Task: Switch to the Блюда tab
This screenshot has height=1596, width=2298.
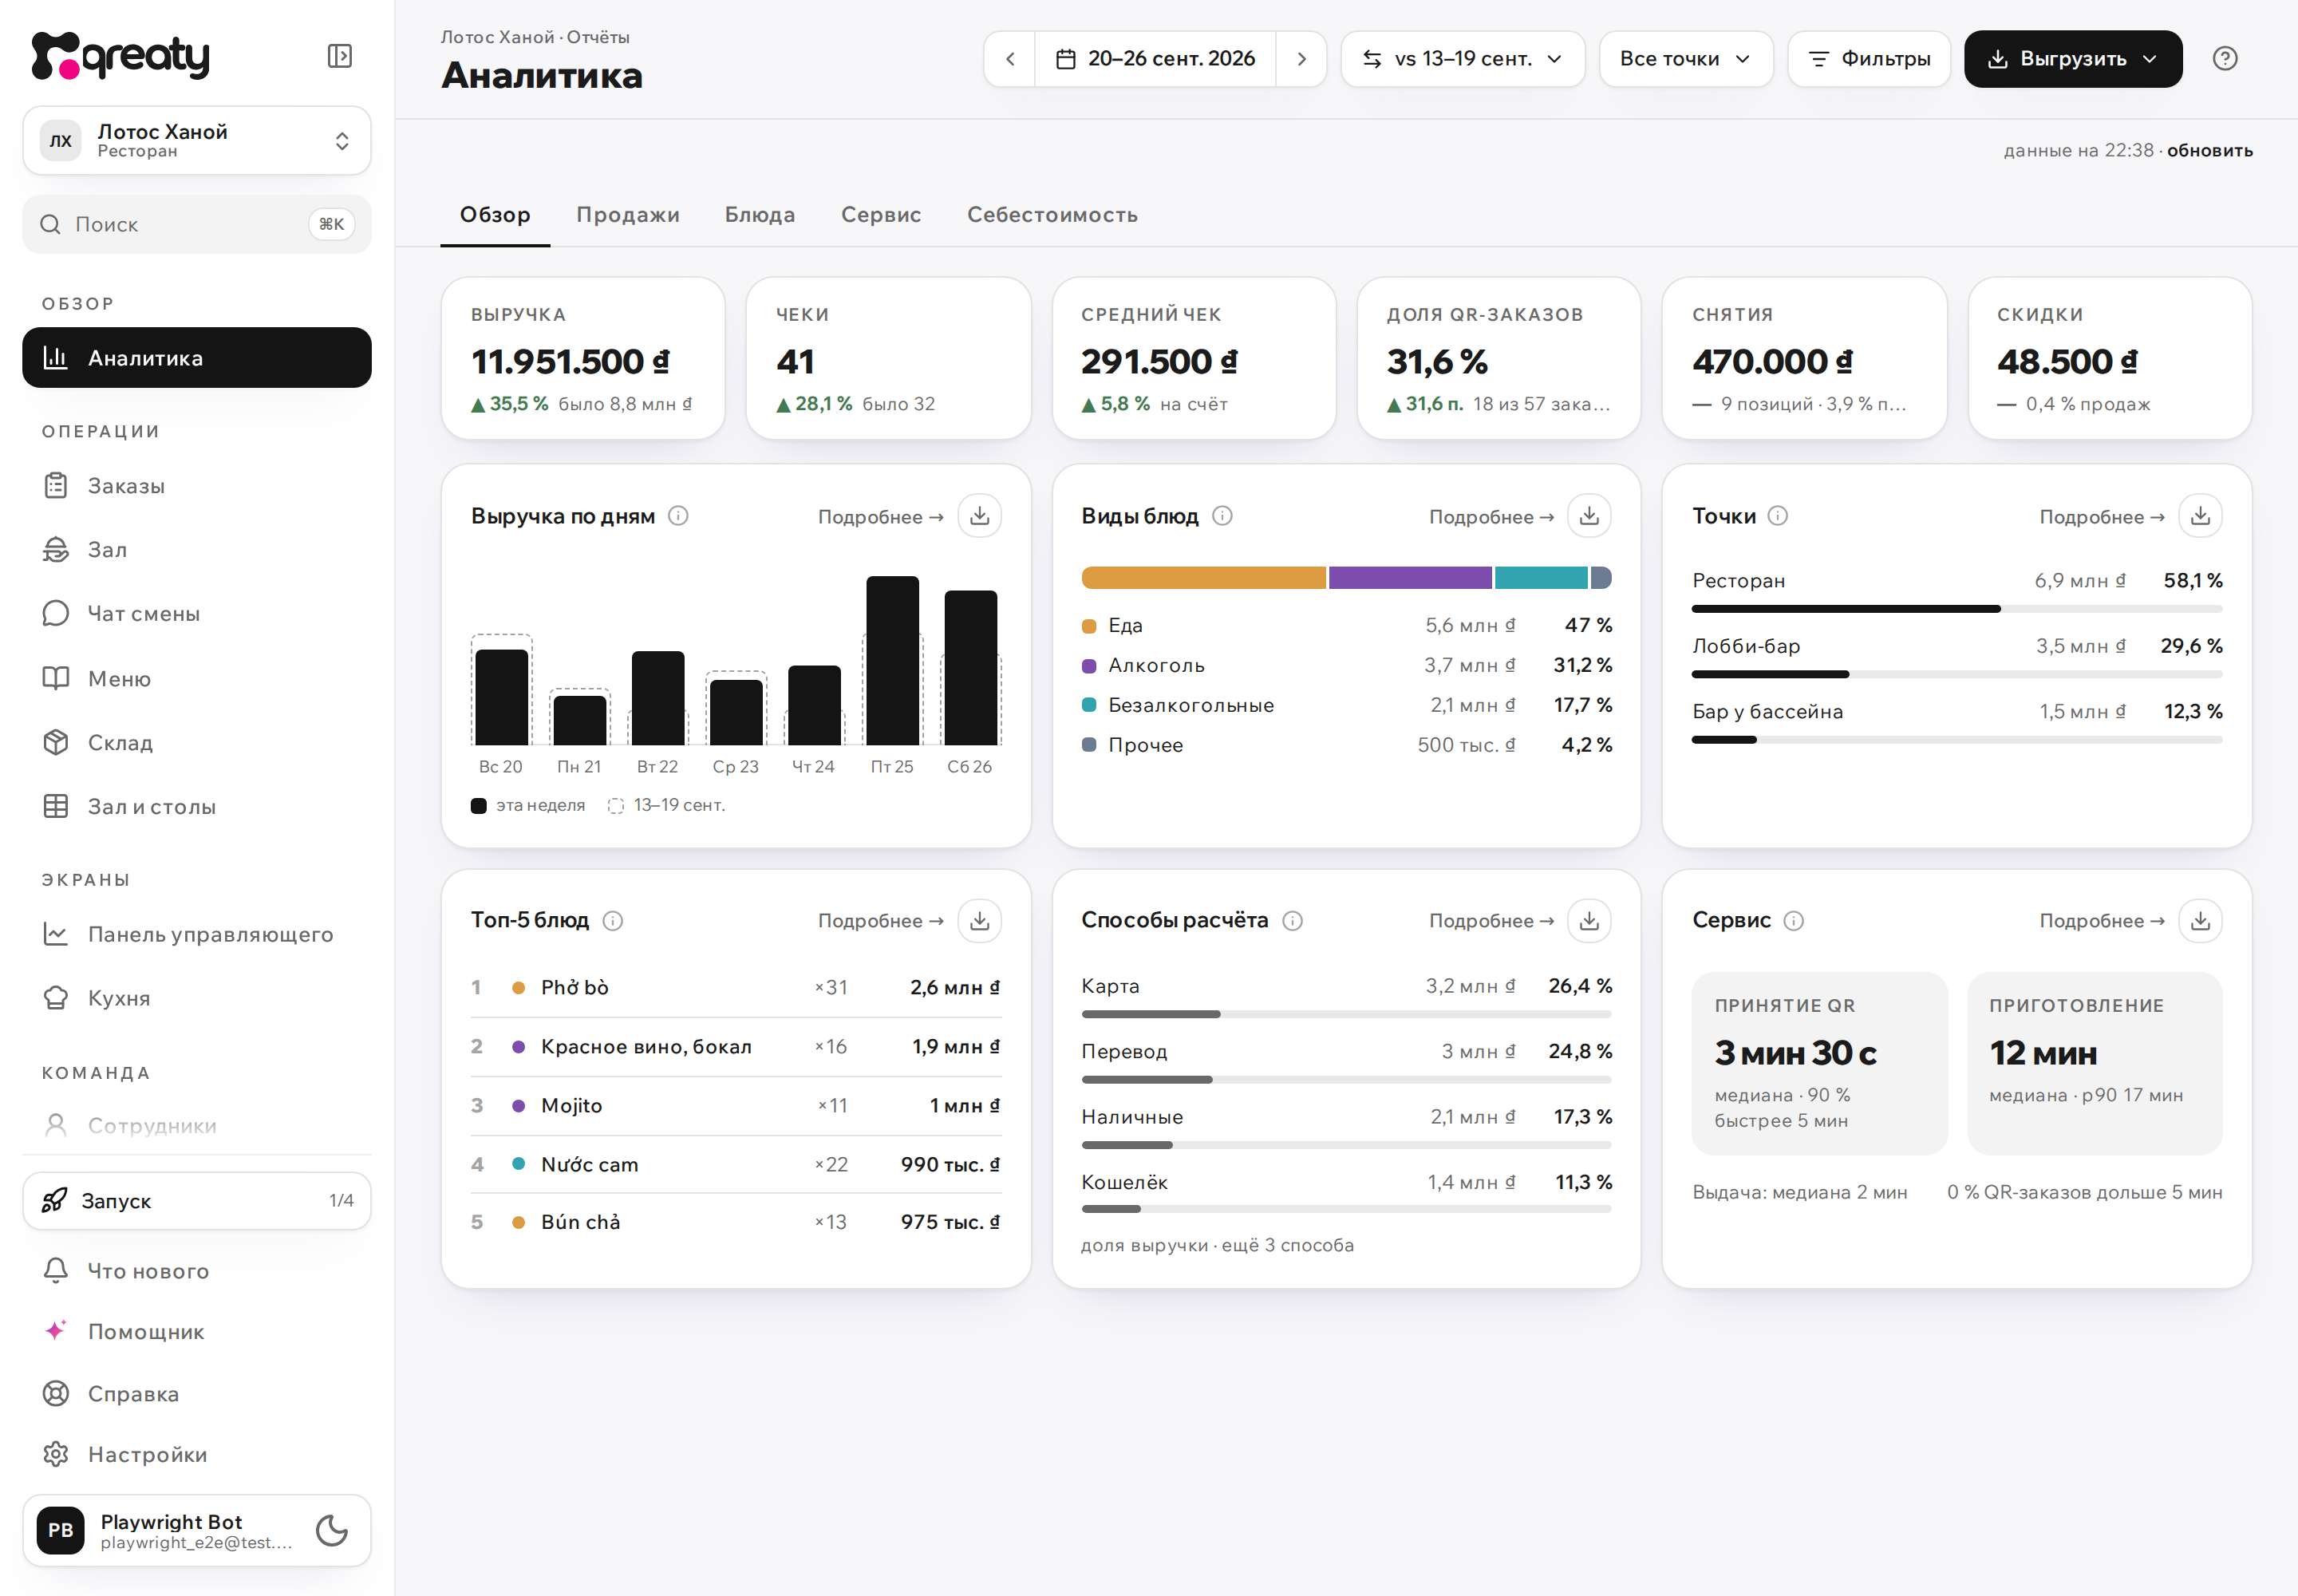Action: tap(760, 215)
